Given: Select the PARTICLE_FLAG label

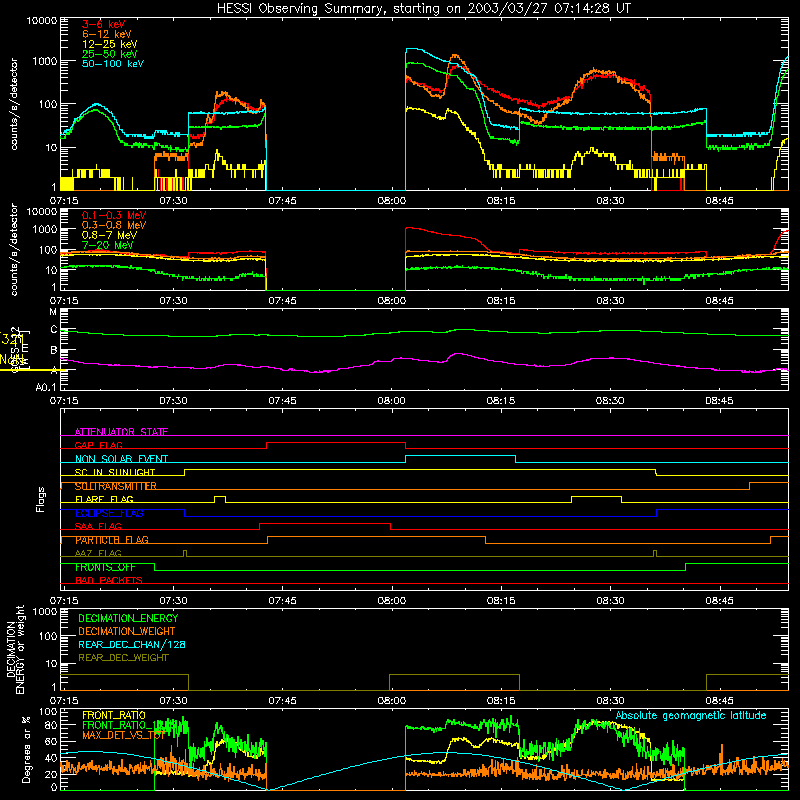Looking at the screenshot, I should tap(112, 540).
